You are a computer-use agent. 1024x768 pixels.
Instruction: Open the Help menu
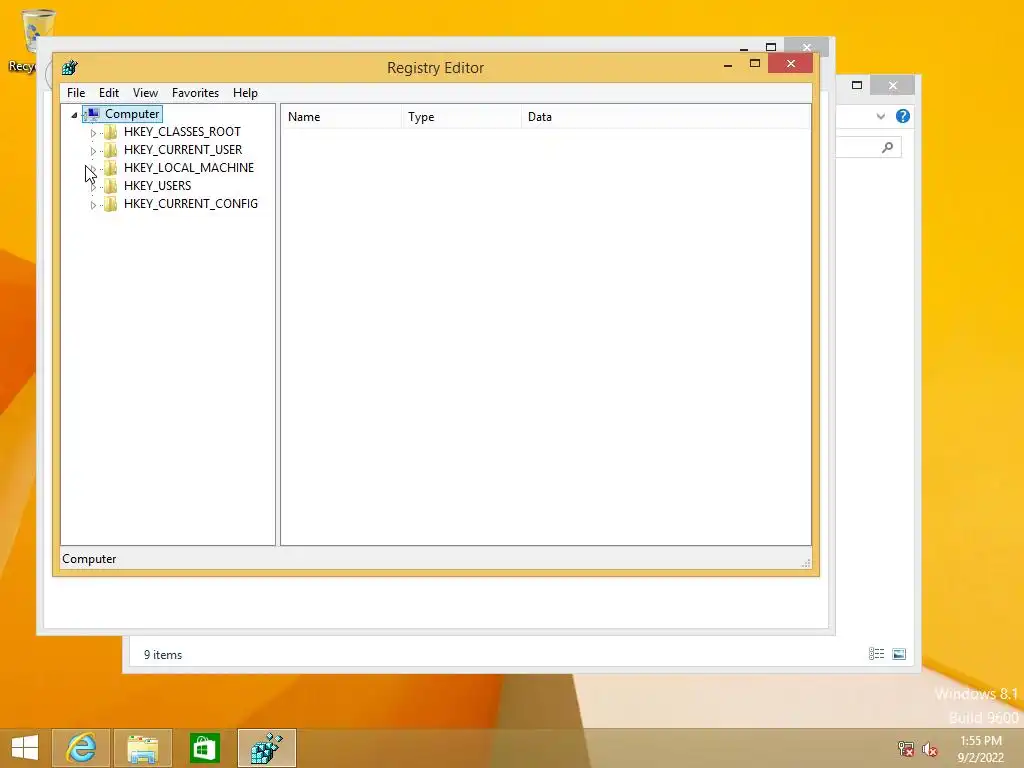[x=245, y=93]
